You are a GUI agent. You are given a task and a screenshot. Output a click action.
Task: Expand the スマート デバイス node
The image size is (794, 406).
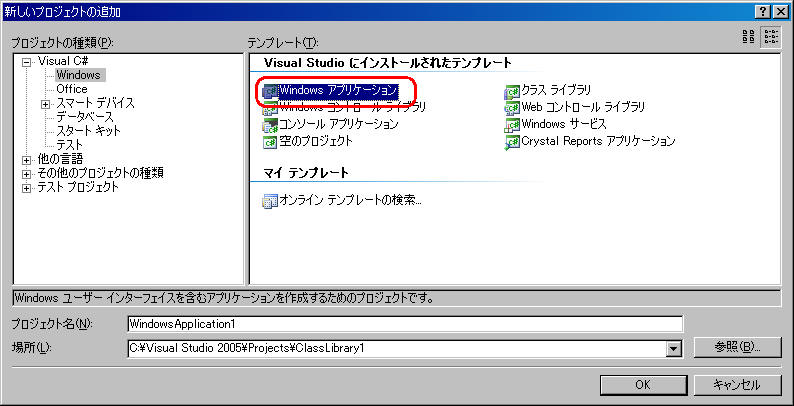(x=45, y=103)
